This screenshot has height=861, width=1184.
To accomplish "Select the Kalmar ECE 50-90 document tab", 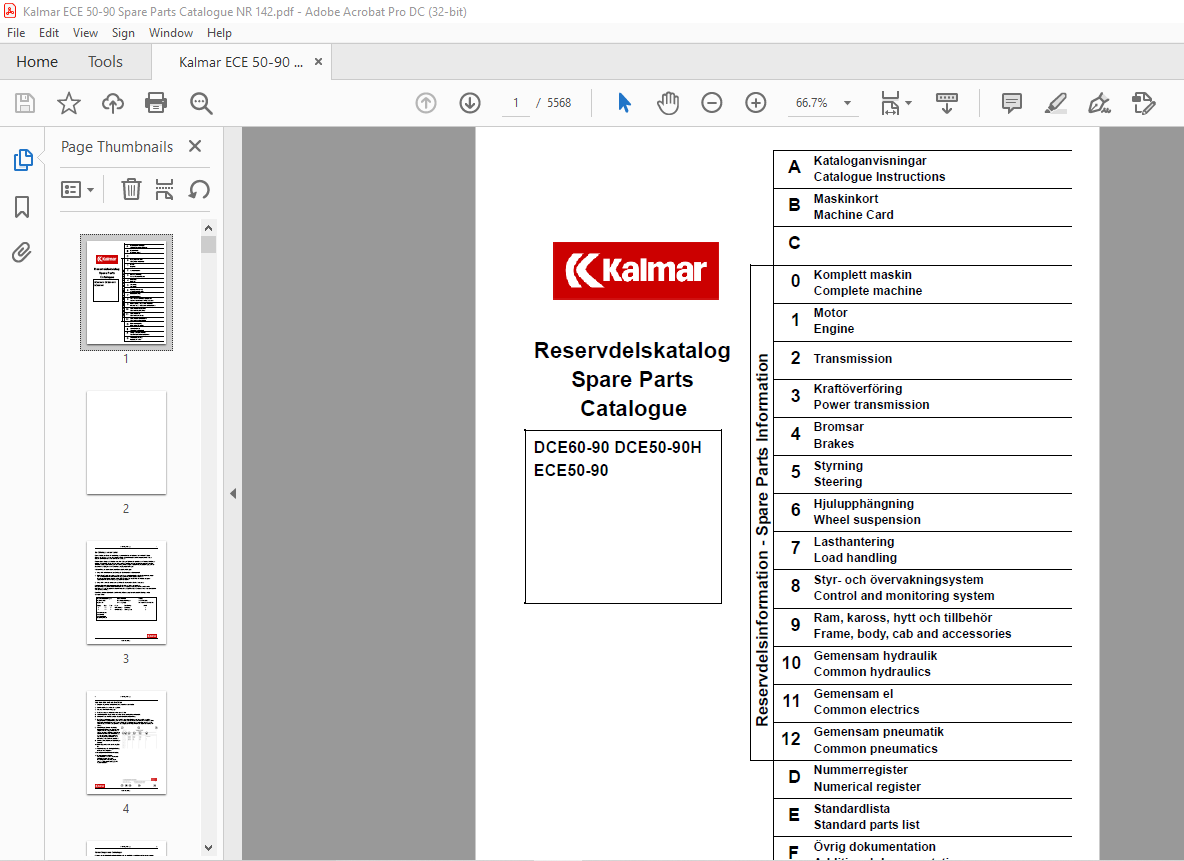I will point(240,62).
